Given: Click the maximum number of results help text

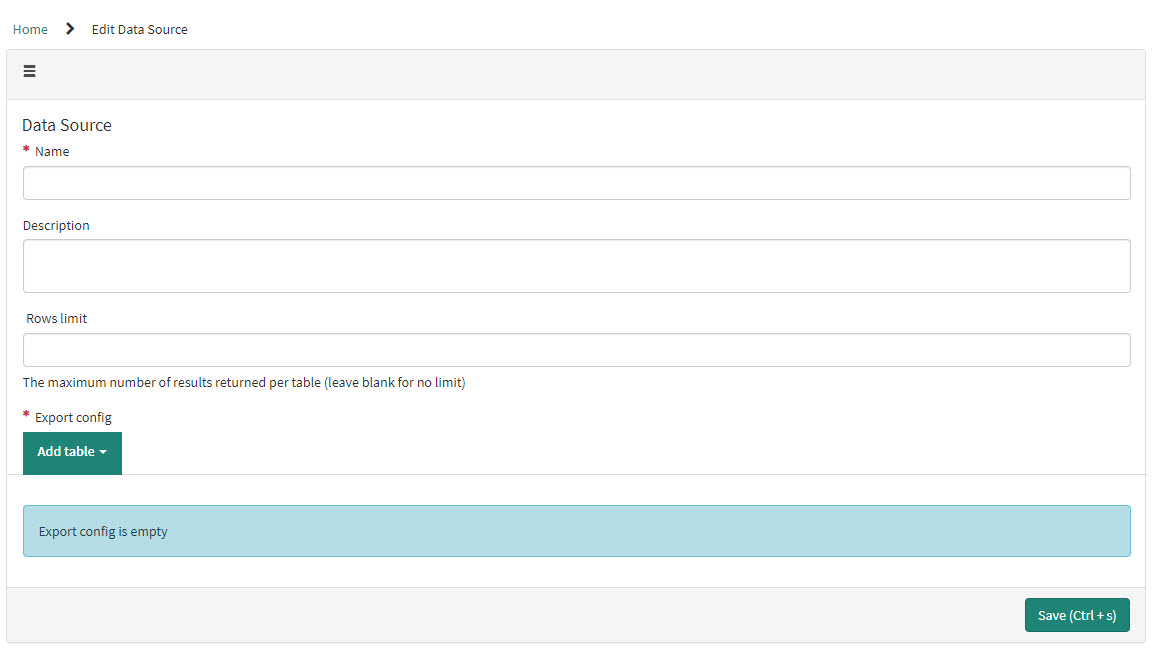Looking at the screenshot, I should (244, 382).
